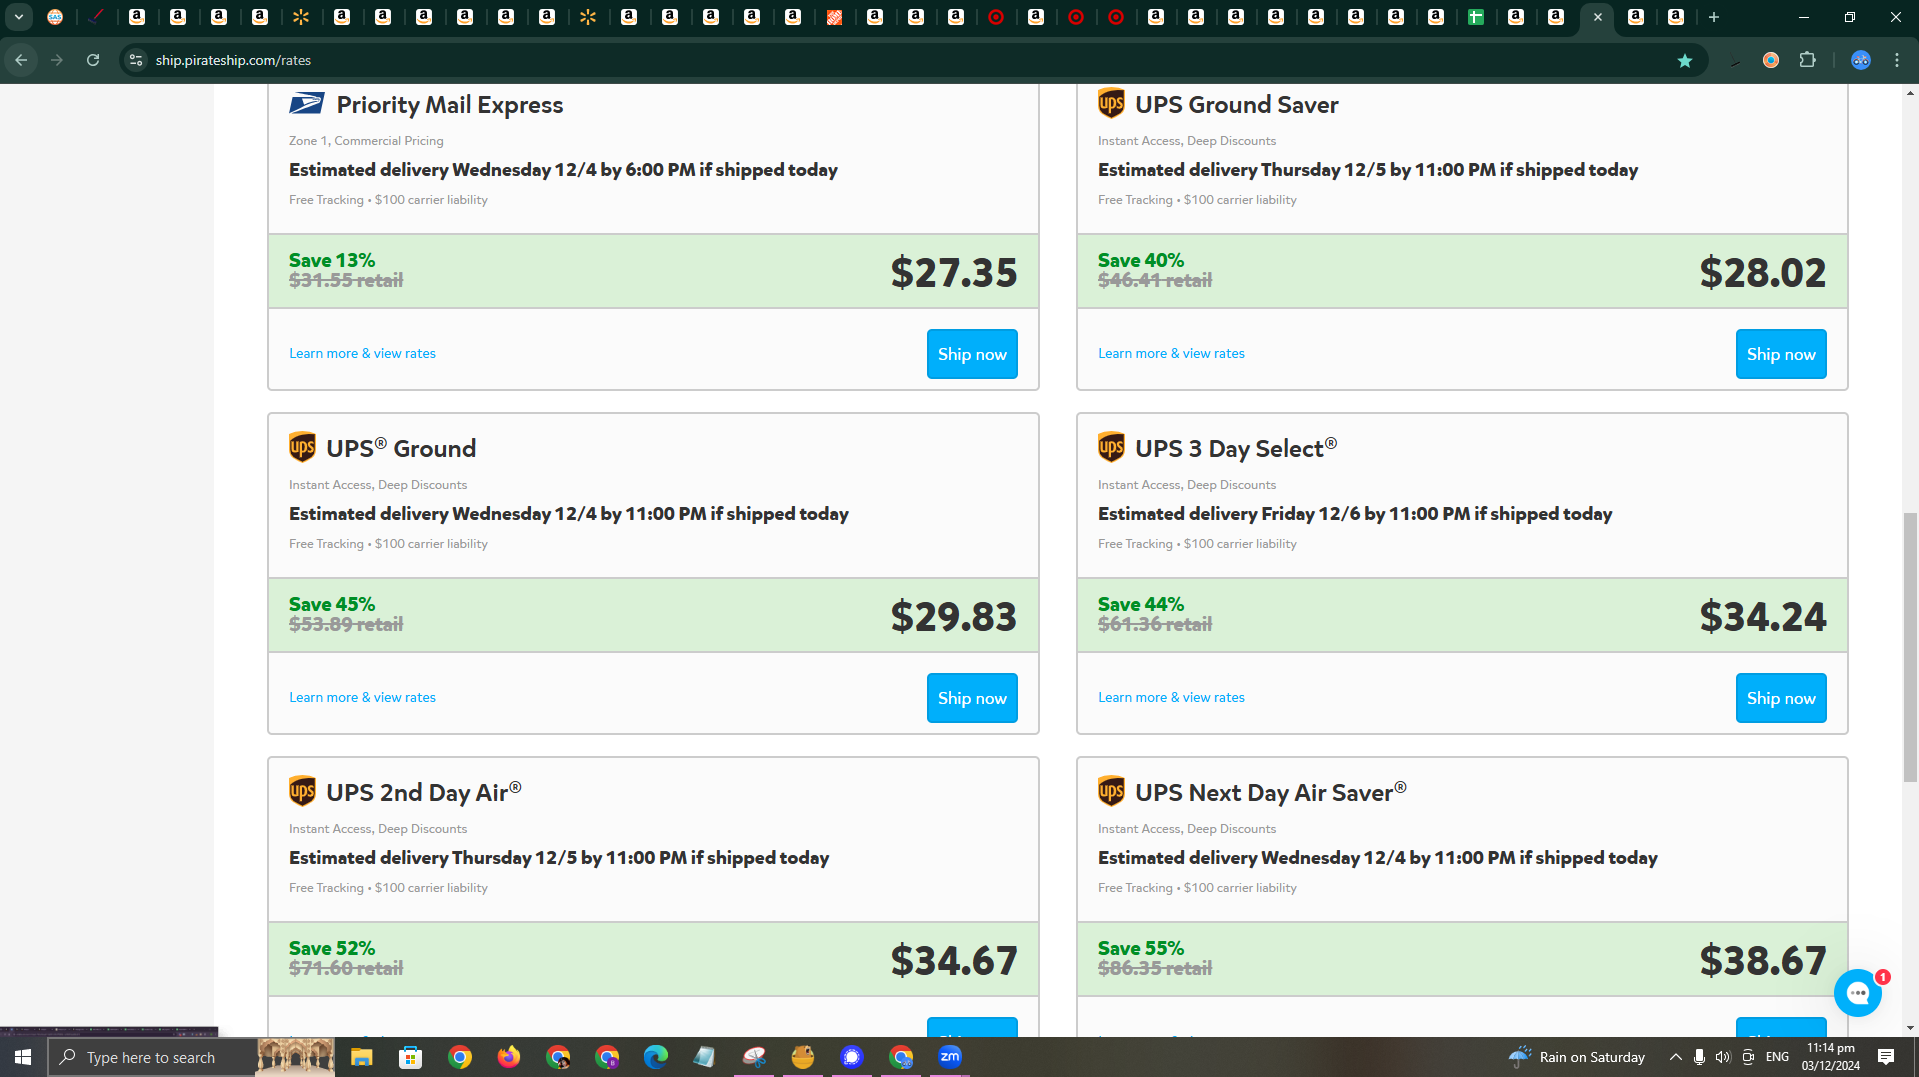Image resolution: width=1919 pixels, height=1077 pixels.
Task: Click the ENG language indicator
Action: [1777, 1057]
